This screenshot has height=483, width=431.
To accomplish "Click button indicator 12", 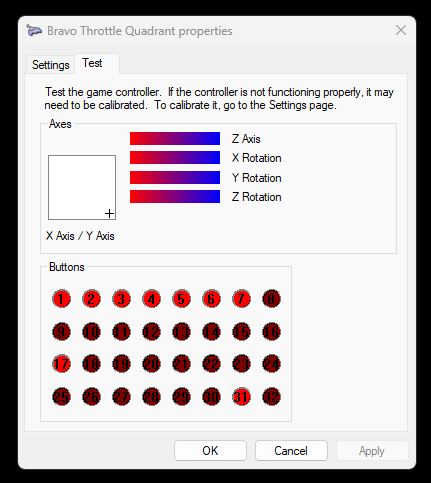I will 151,332.
